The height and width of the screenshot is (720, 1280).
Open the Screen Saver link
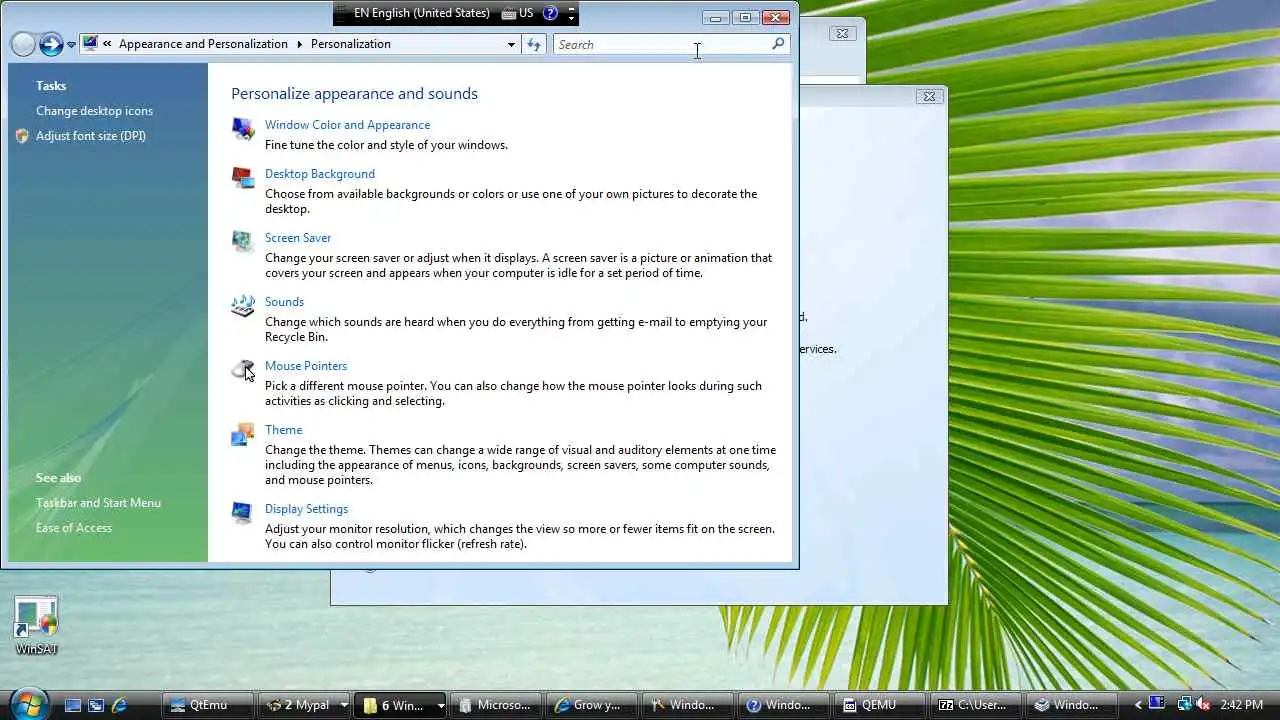[298, 238]
